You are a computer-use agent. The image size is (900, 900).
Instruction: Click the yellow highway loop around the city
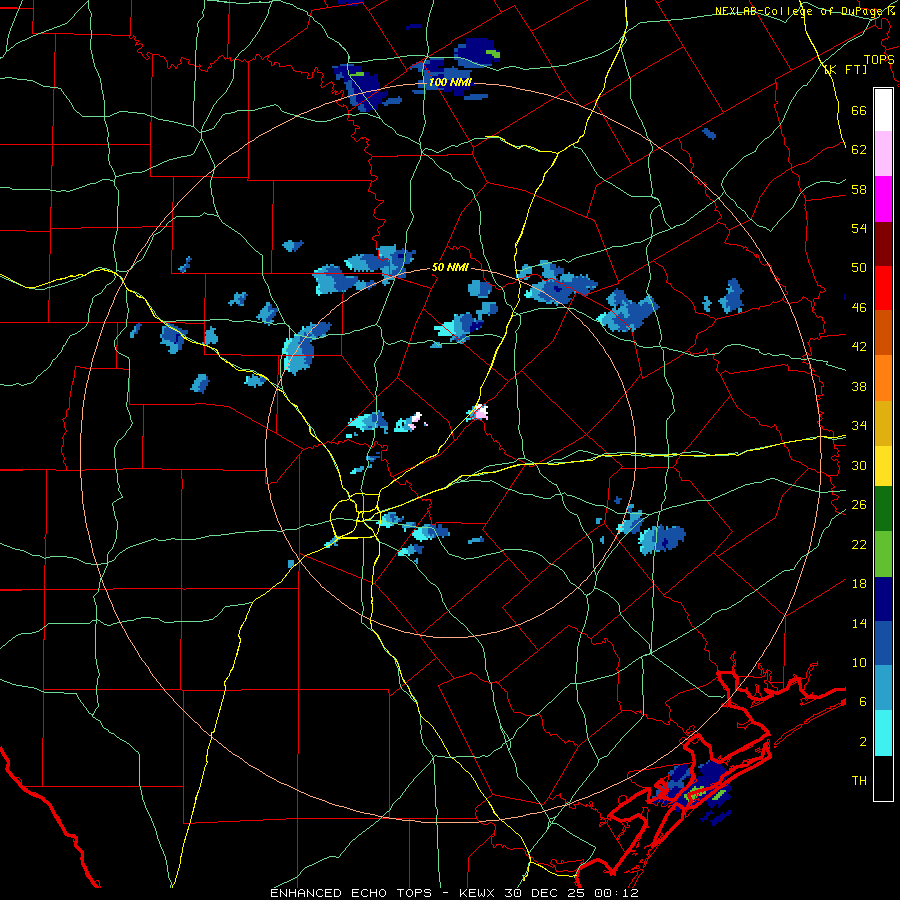pos(354,518)
